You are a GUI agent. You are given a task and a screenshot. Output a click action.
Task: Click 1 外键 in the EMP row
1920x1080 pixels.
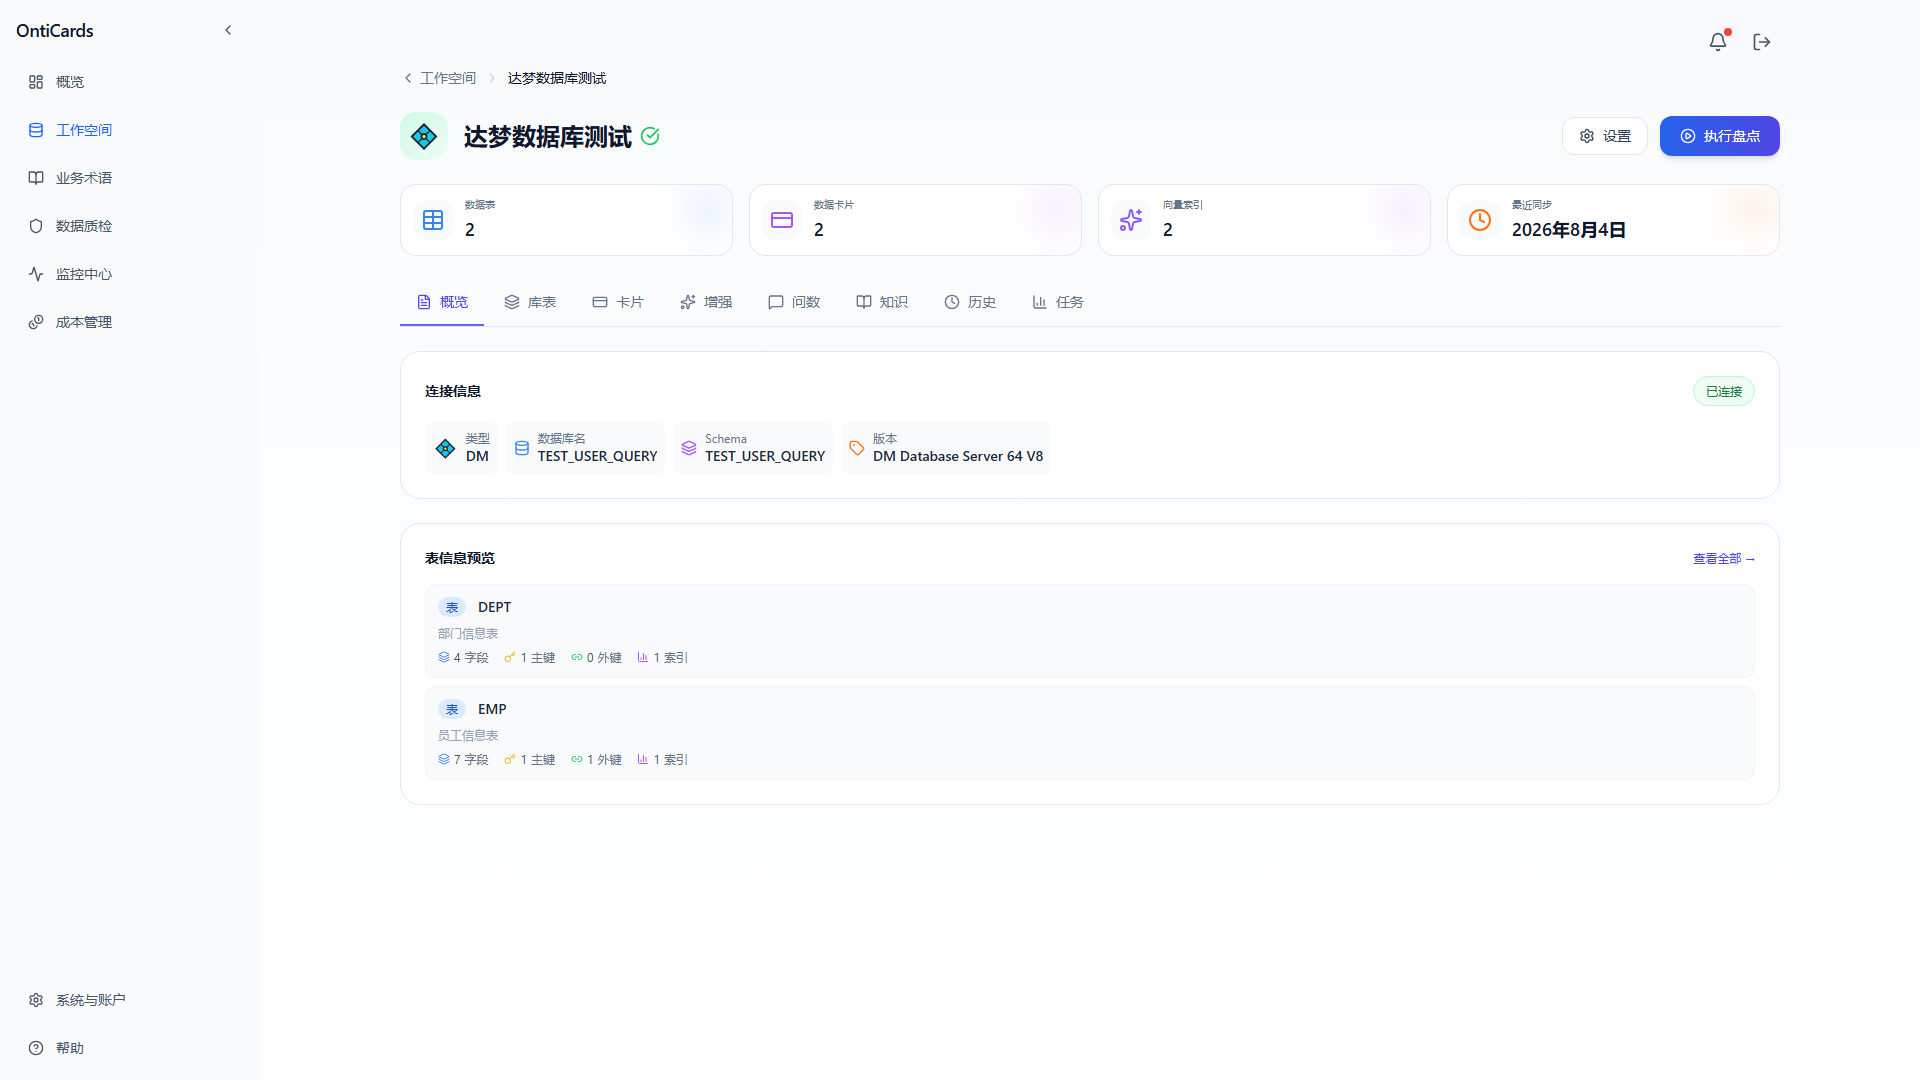pyautogui.click(x=596, y=760)
